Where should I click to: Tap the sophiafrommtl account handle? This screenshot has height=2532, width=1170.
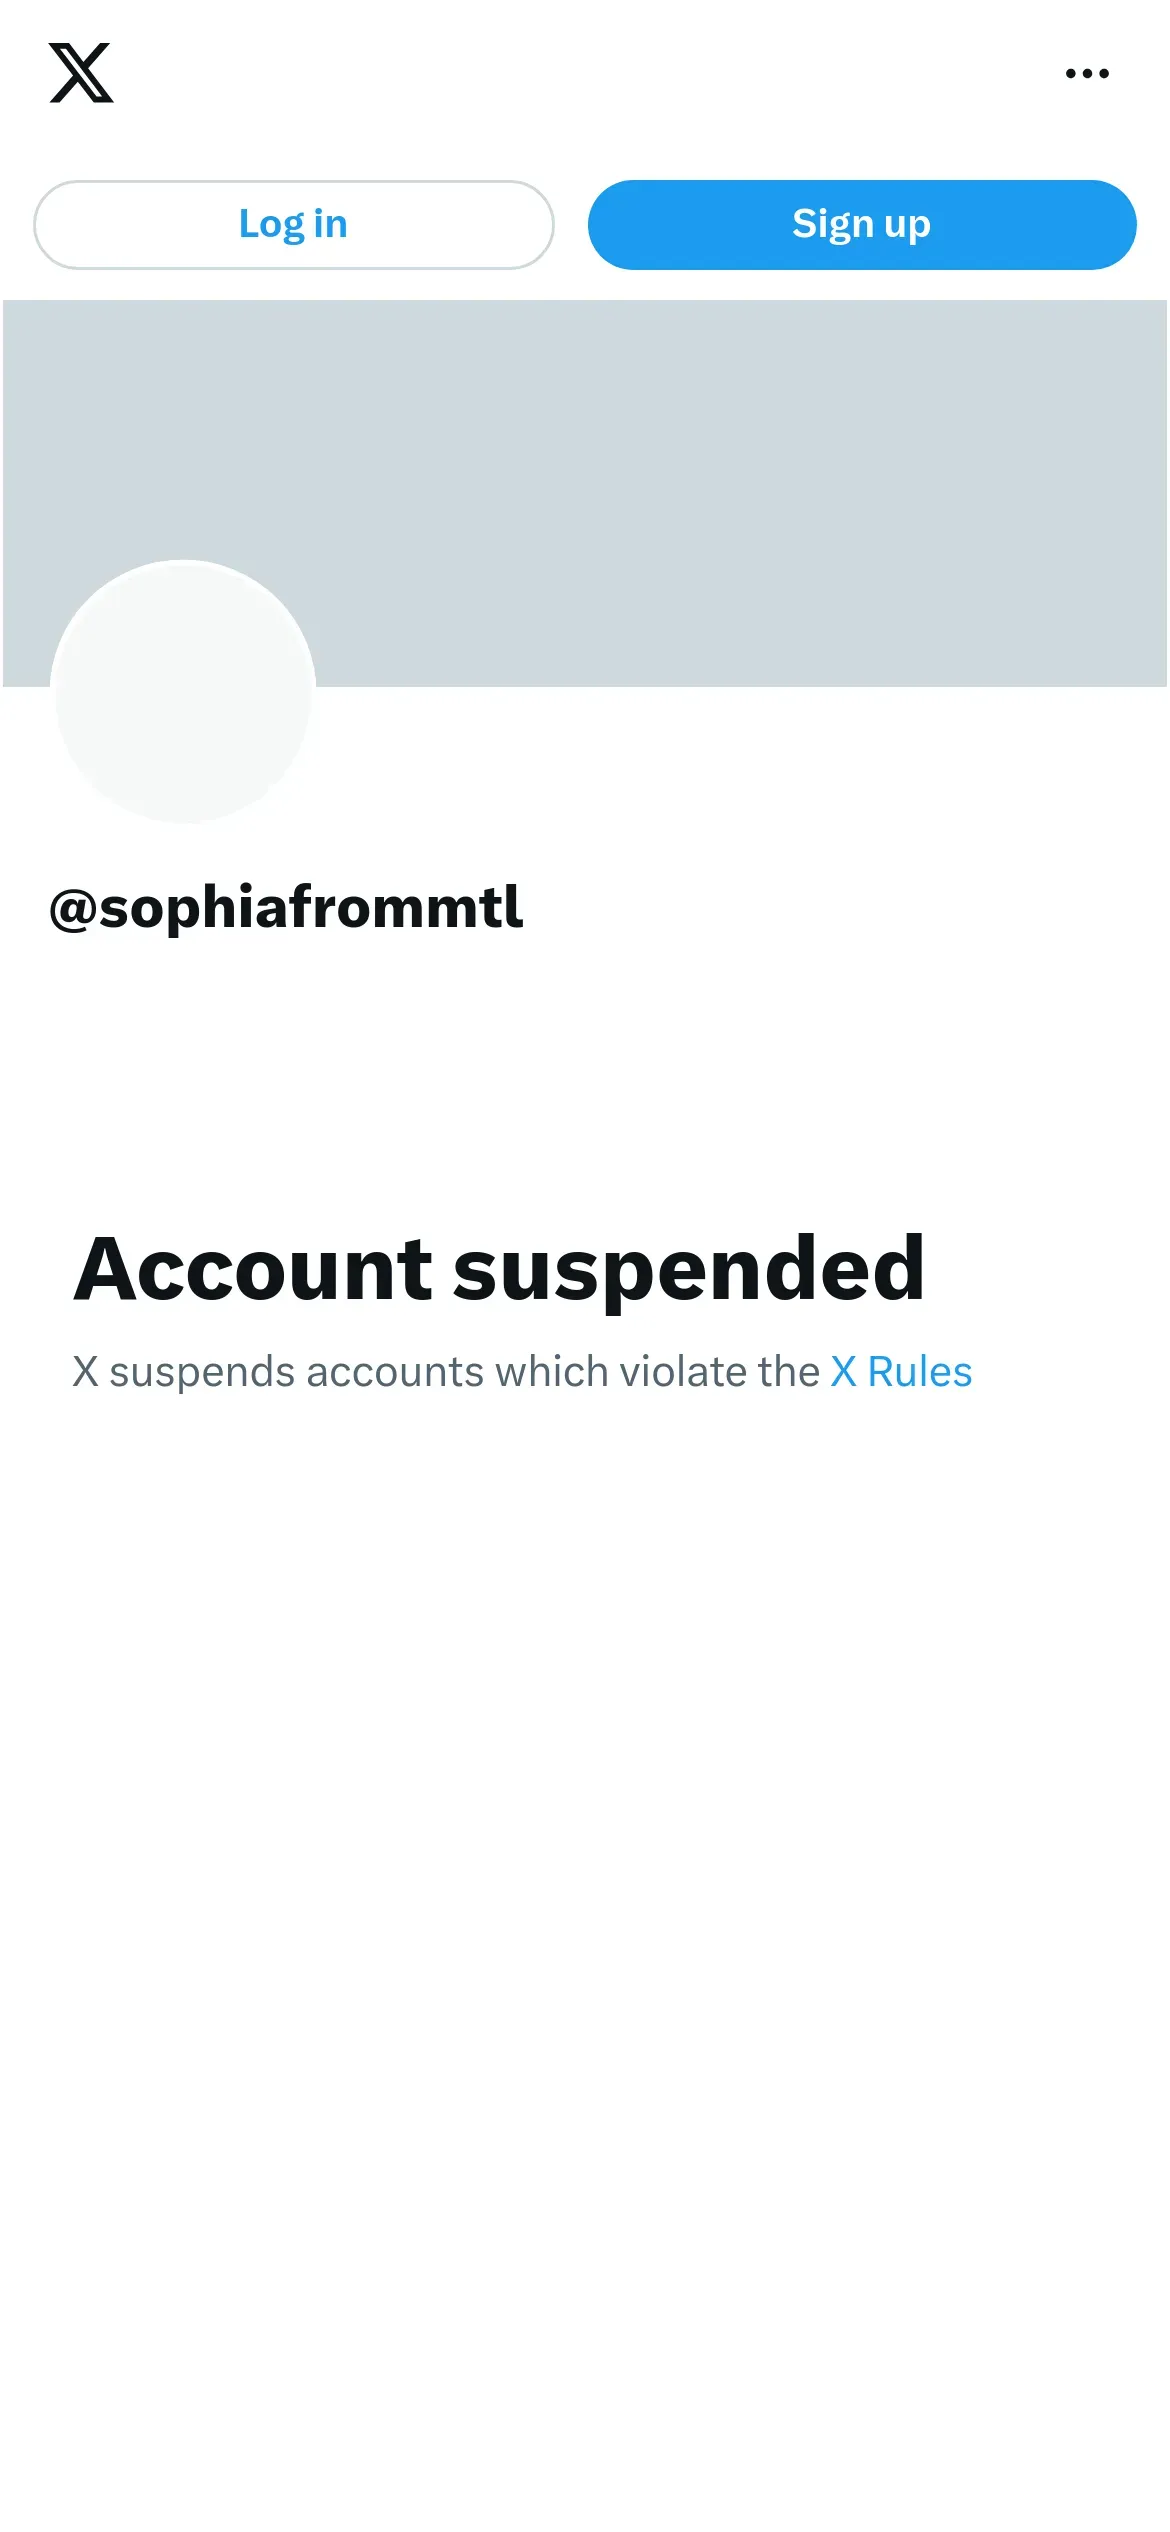coord(286,908)
